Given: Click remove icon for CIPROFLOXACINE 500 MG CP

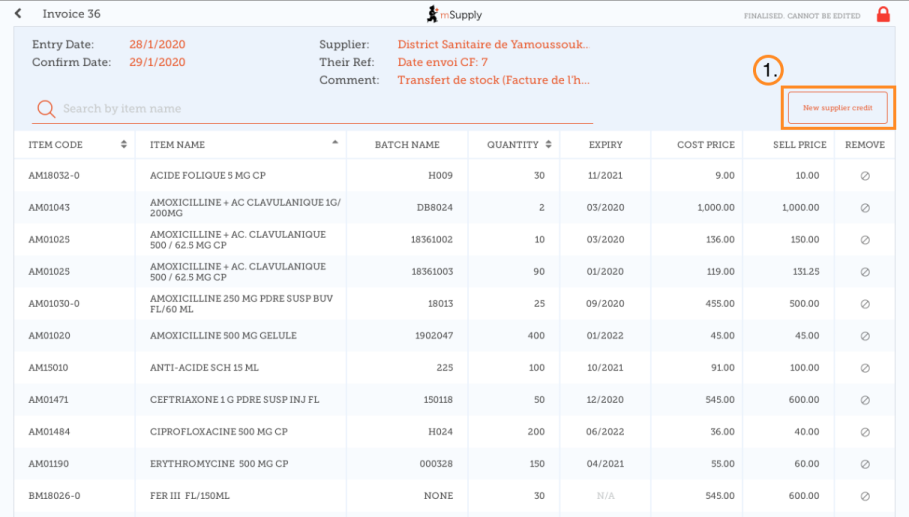Looking at the screenshot, I should (865, 432).
